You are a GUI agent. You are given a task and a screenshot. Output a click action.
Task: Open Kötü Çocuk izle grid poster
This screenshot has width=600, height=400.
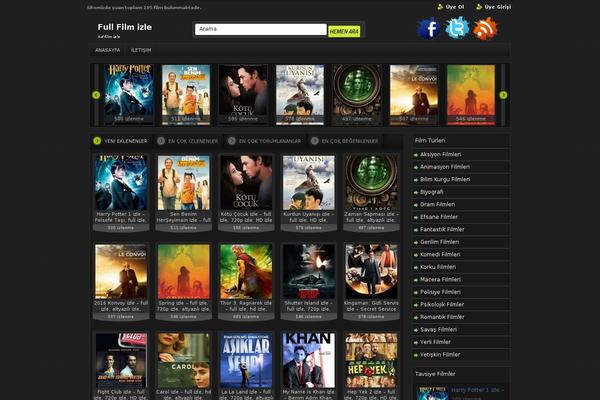pyautogui.click(x=246, y=183)
